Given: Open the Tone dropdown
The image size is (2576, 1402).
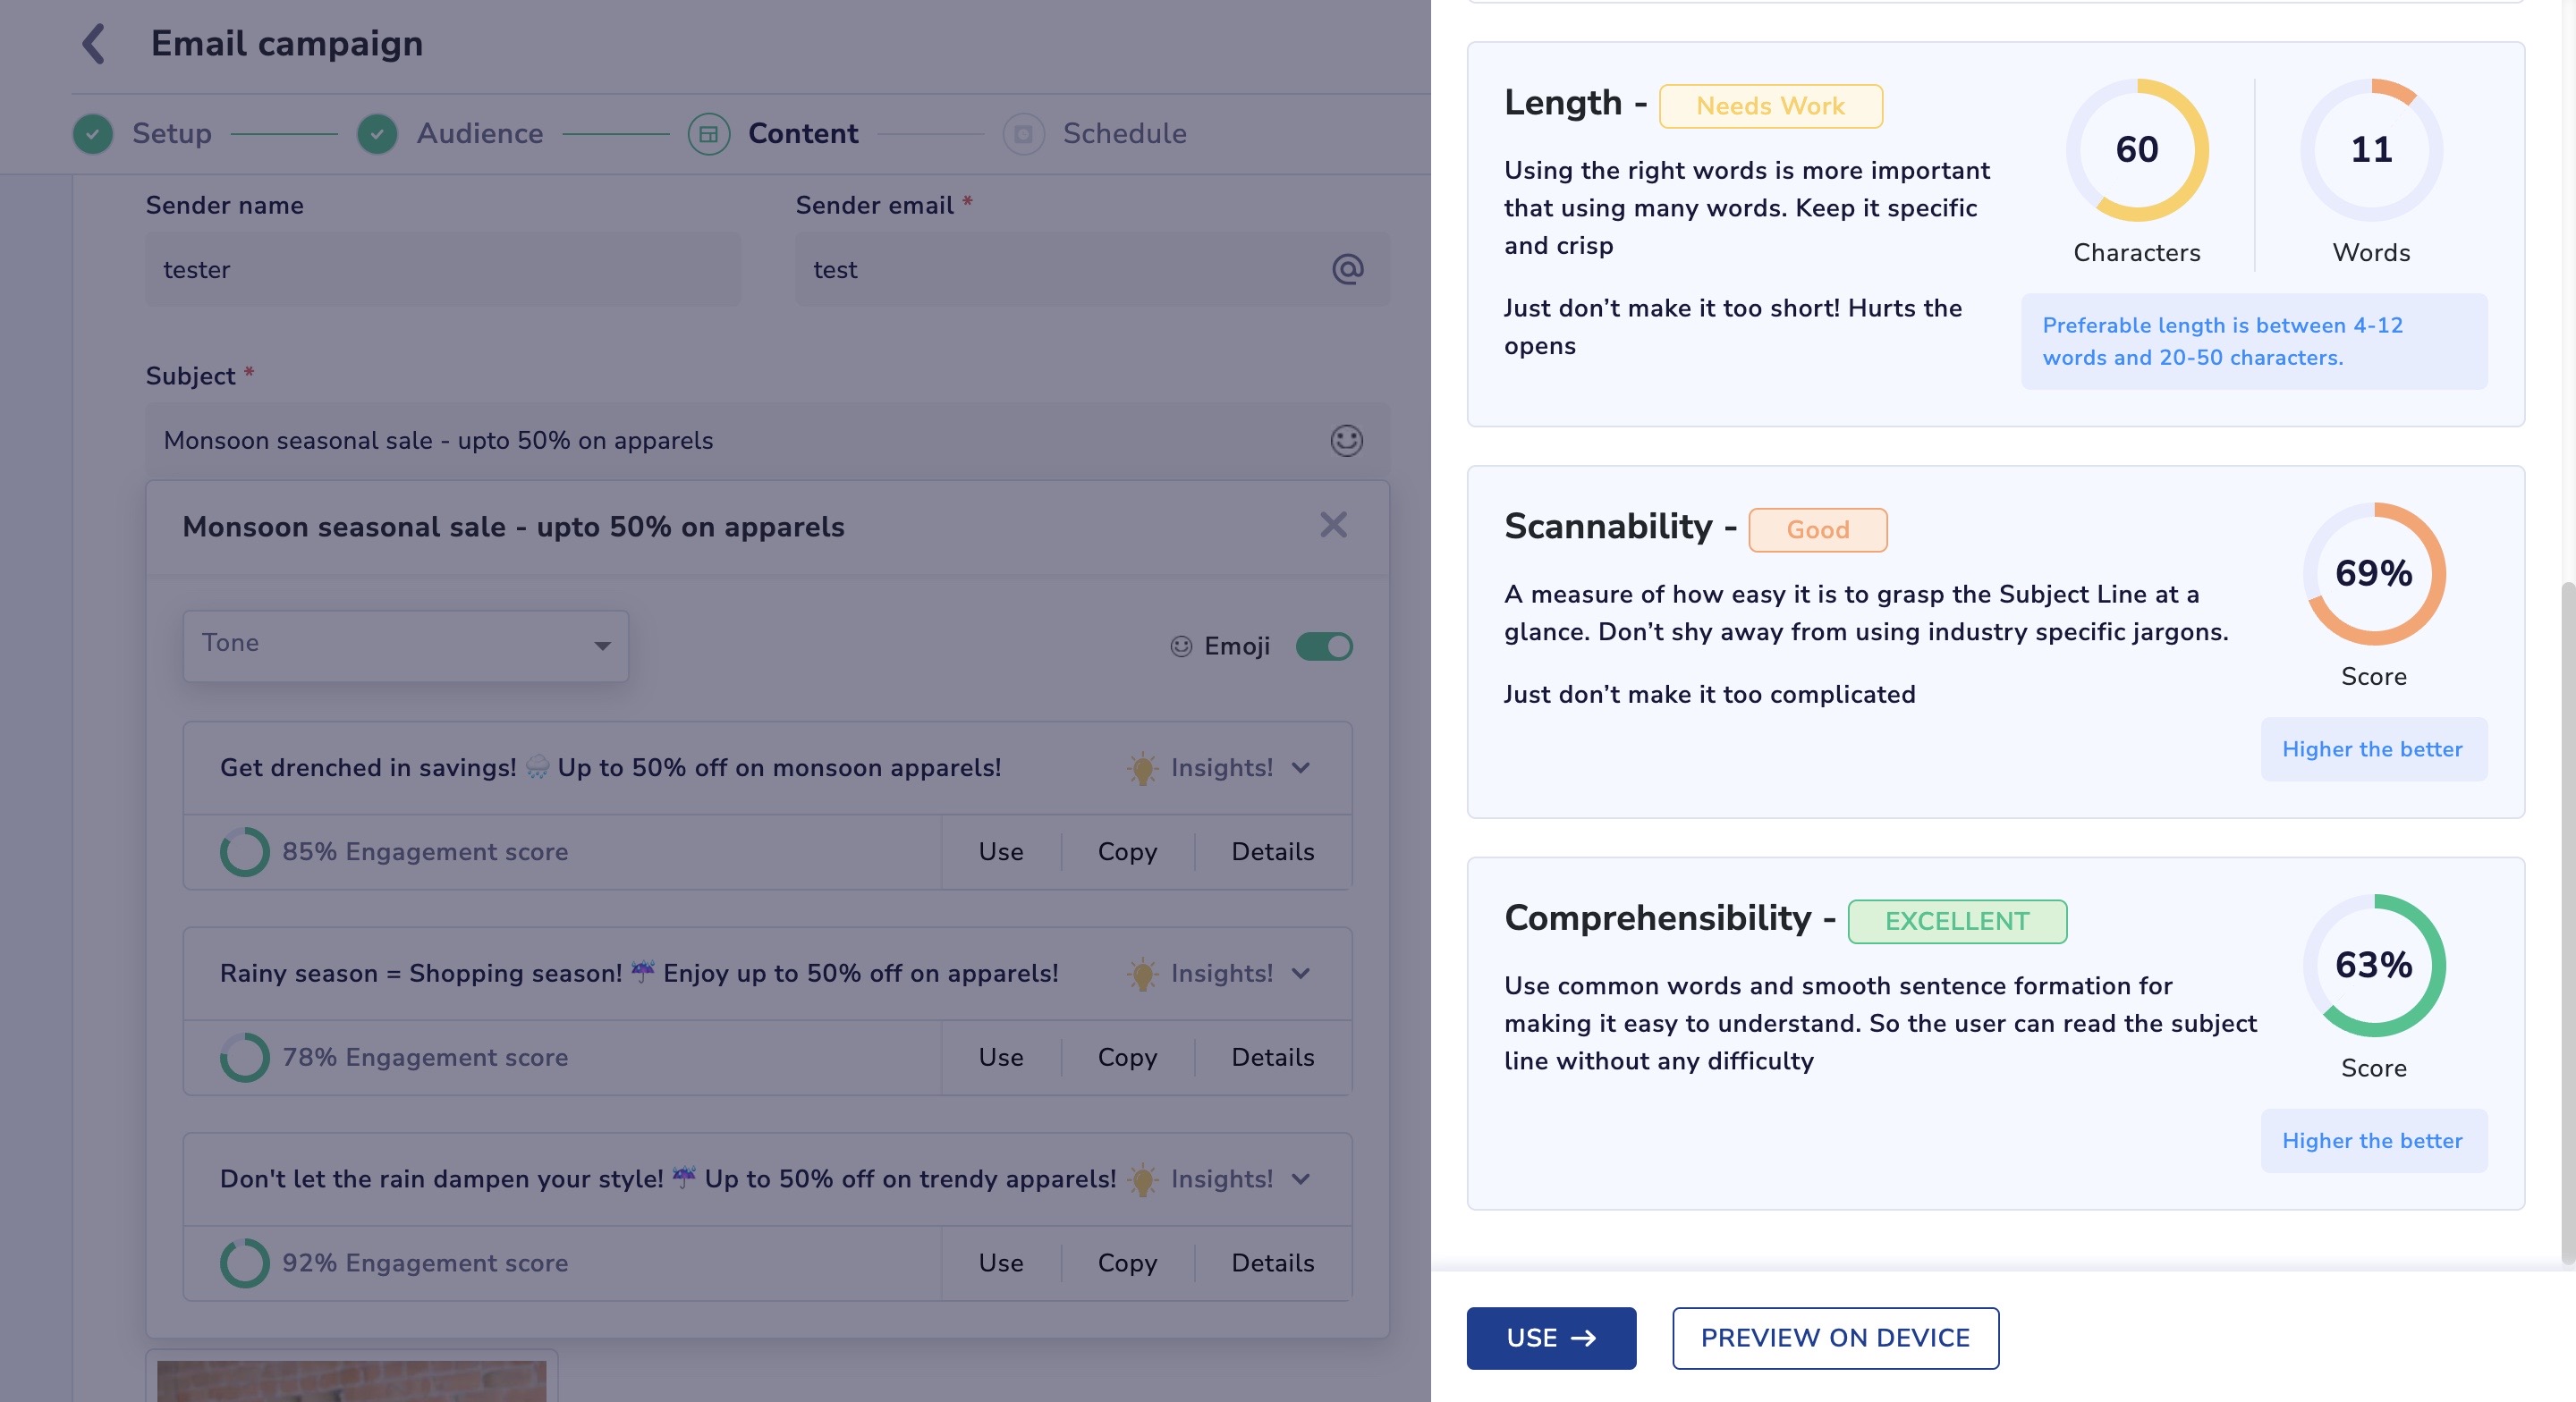Looking at the screenshot, I should pyautogui.click(x=405, y=645).
